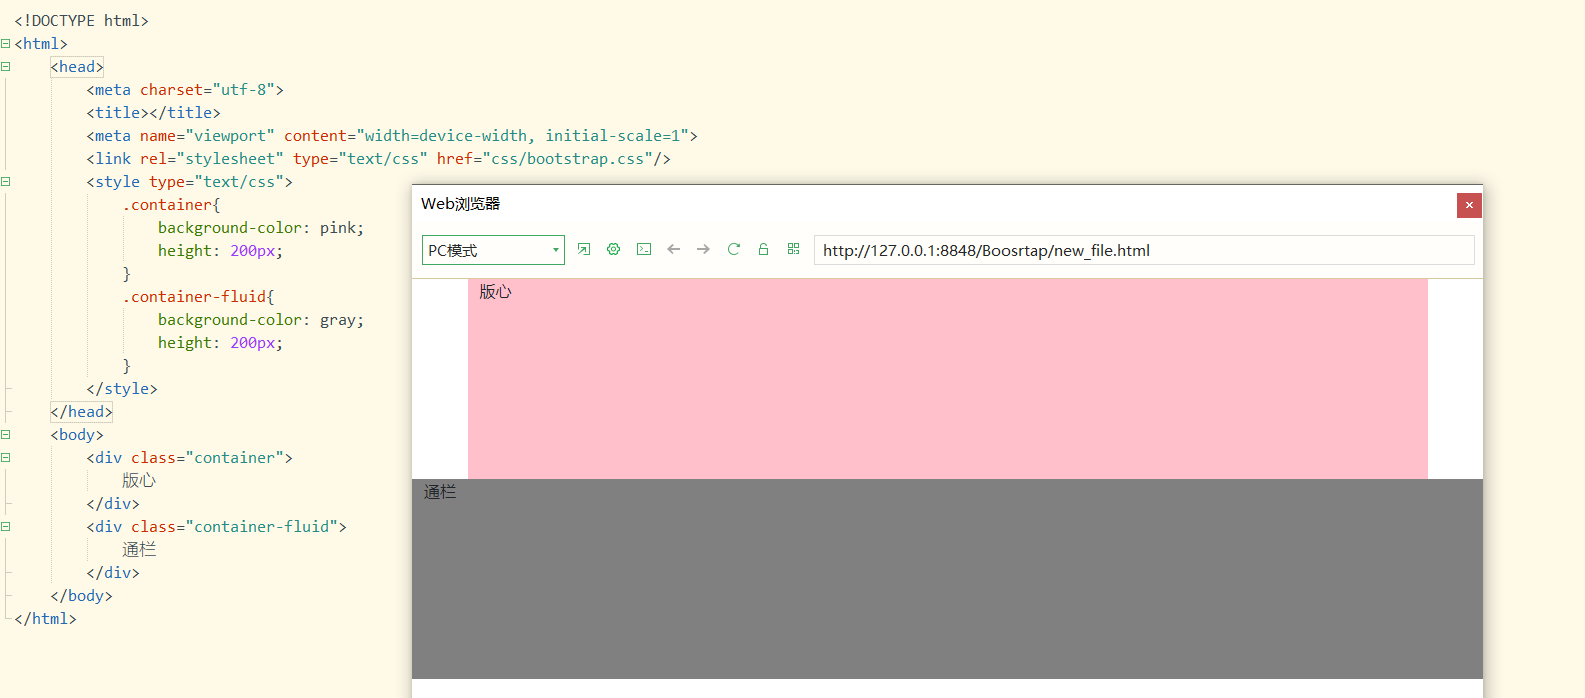
Task: Click the gray 通栏 container in preview
Action: pyautogui.click(x=947, y=579)
